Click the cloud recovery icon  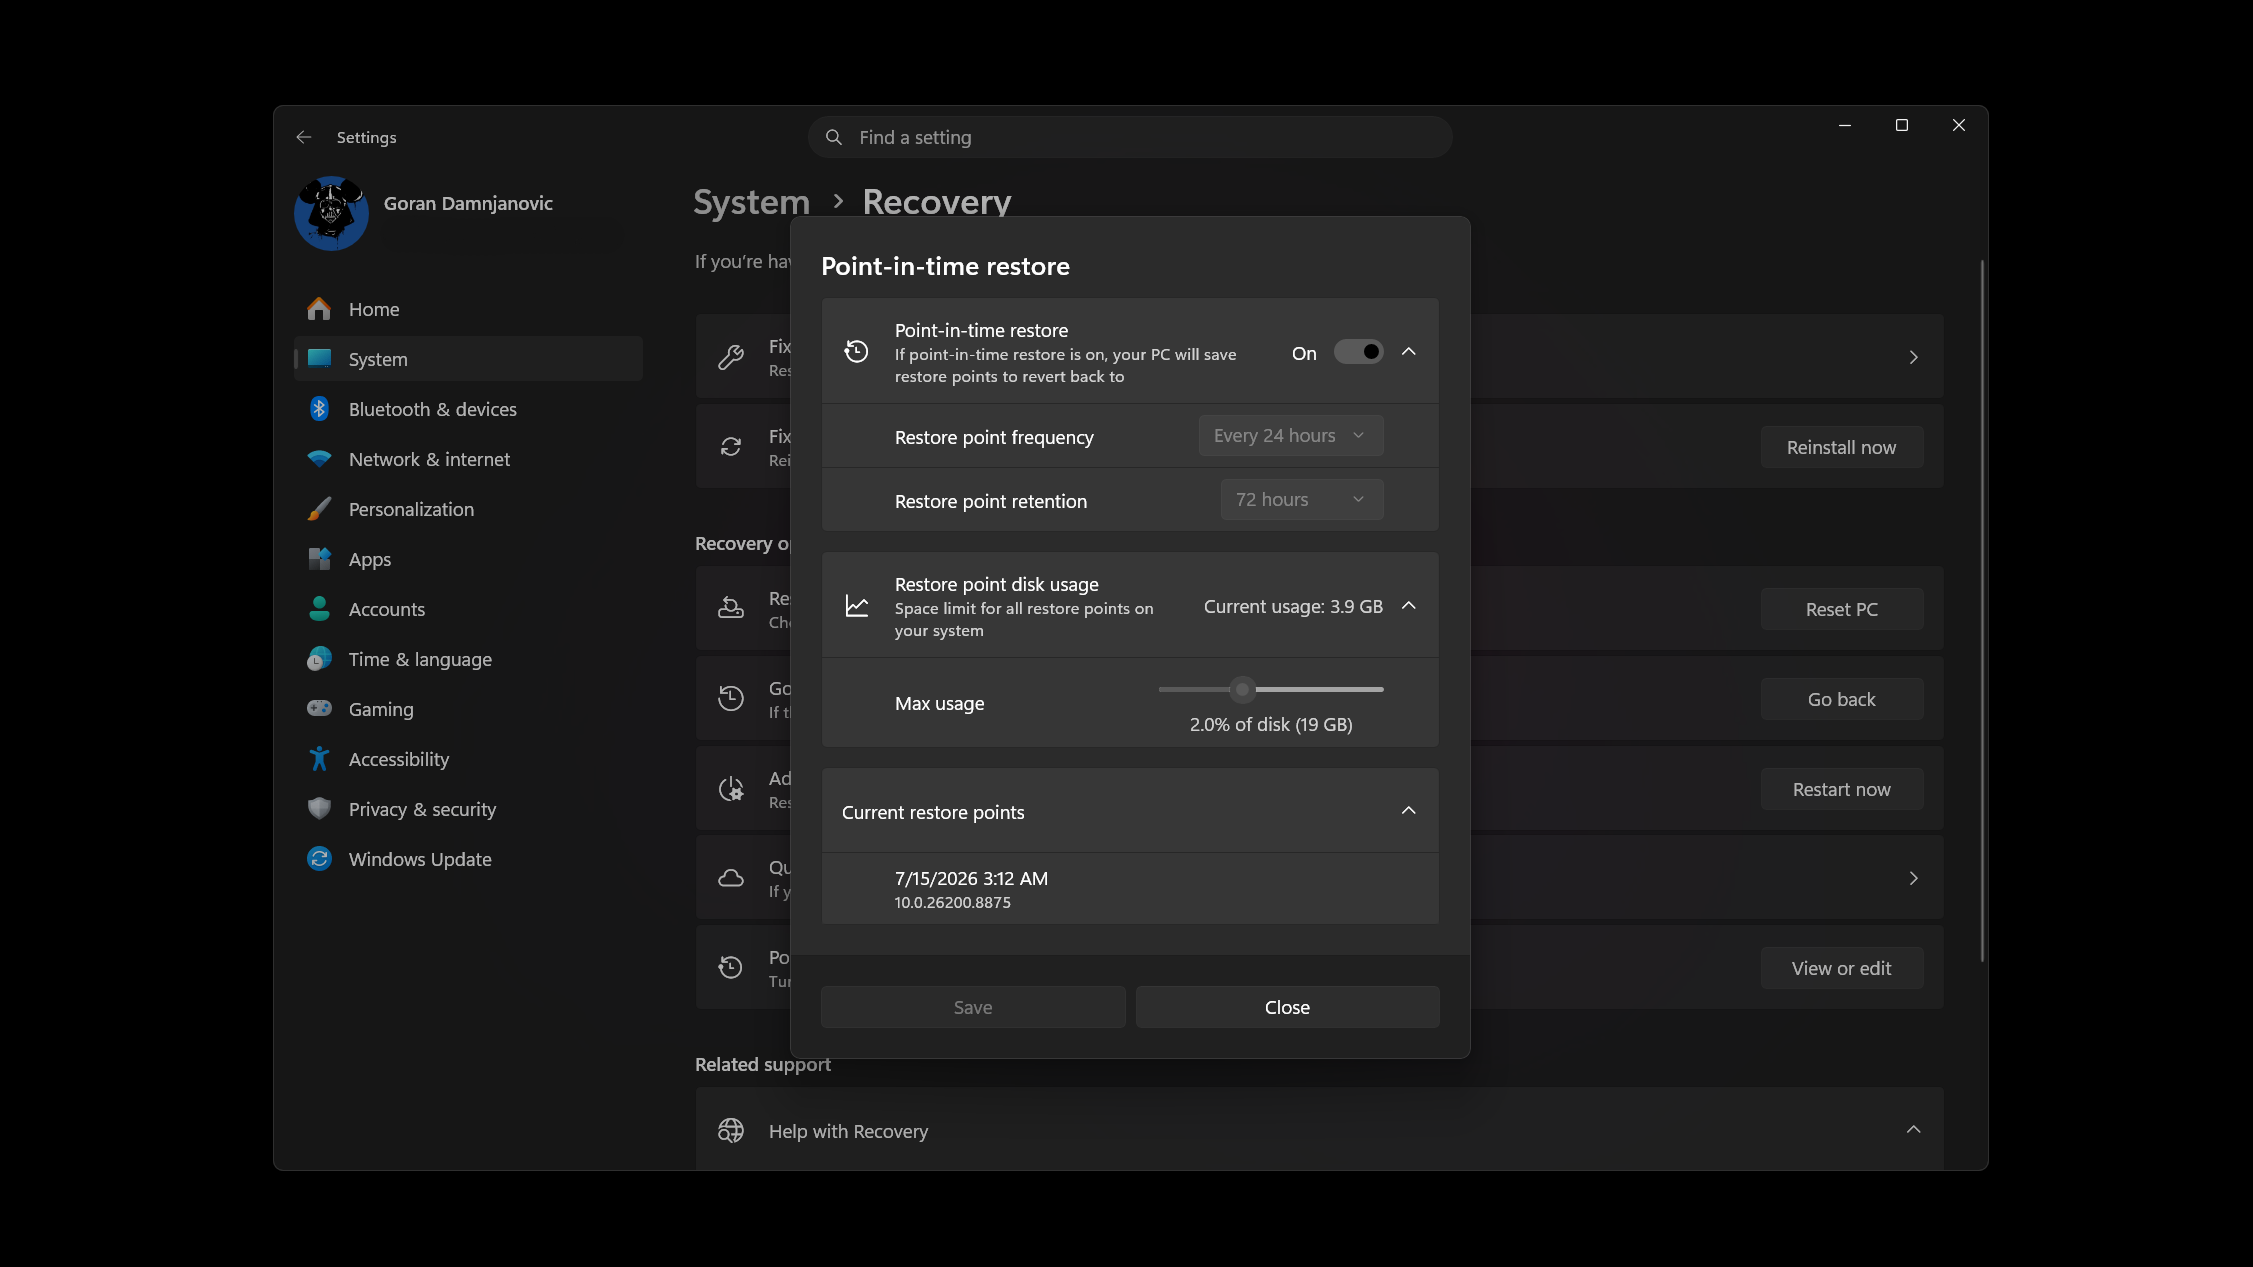(731, 878)
